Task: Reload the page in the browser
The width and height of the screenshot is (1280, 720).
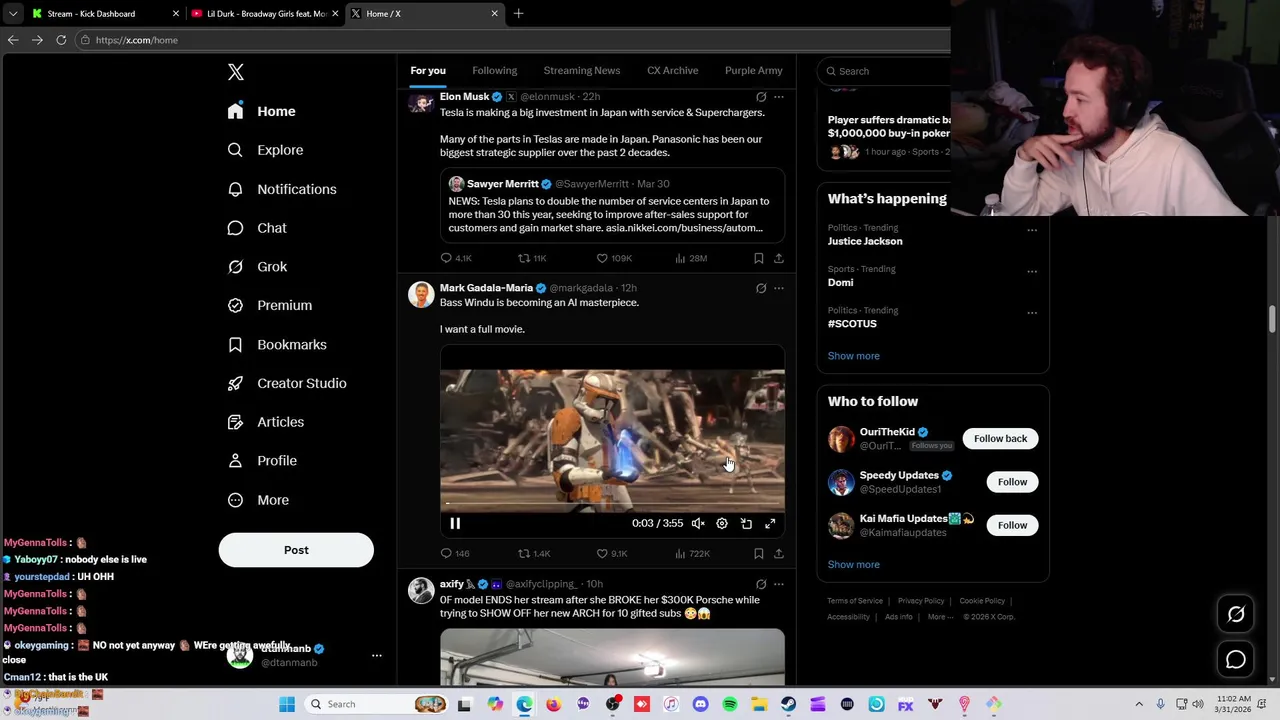Action: pos(61,40)
